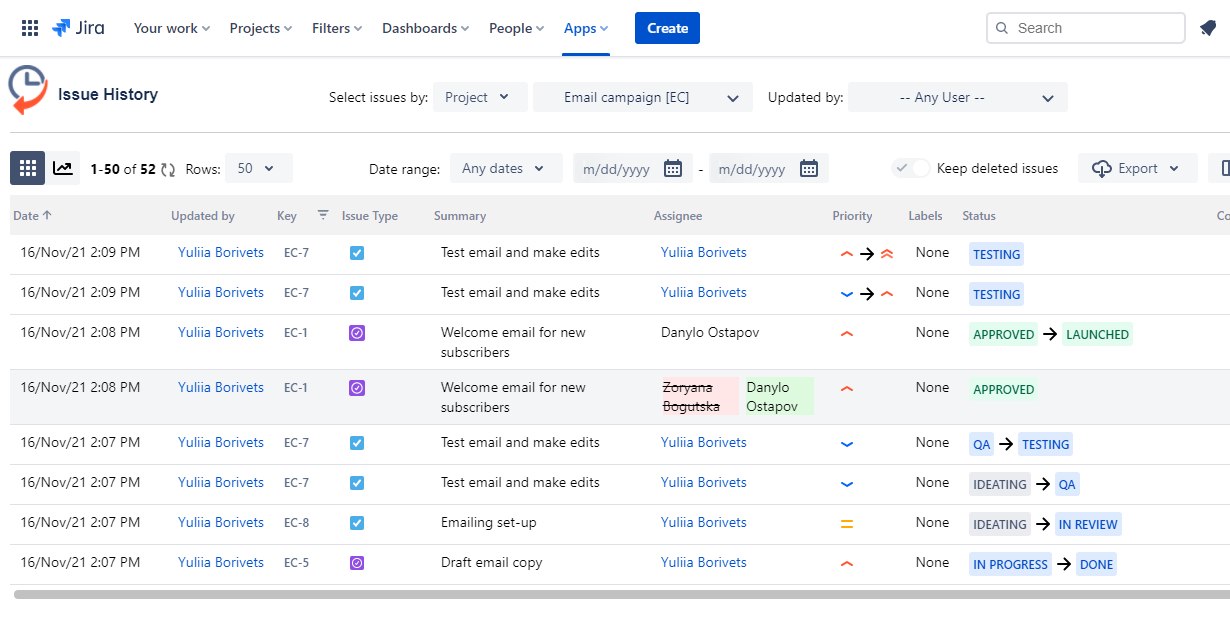Click the Export button
The height and width of the screenshot is (624, 1230).
coord(1137,168)
